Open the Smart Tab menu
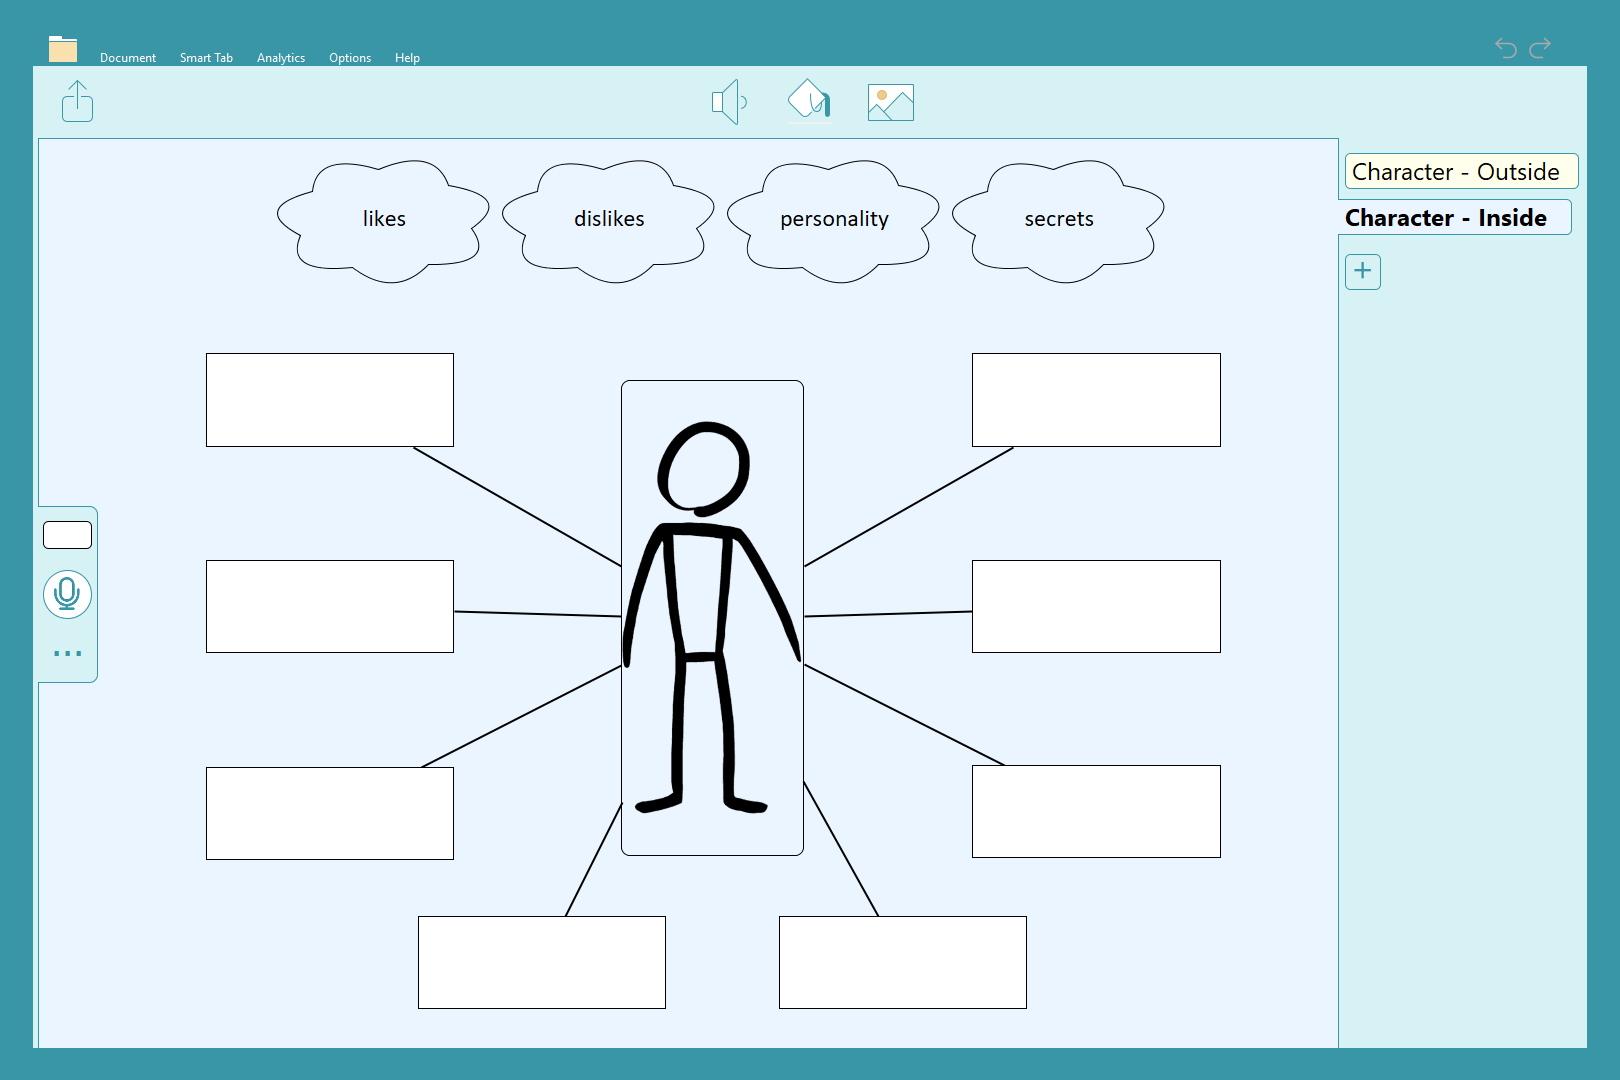This screenshot has height=1080, width=1620. pos(206,58)
